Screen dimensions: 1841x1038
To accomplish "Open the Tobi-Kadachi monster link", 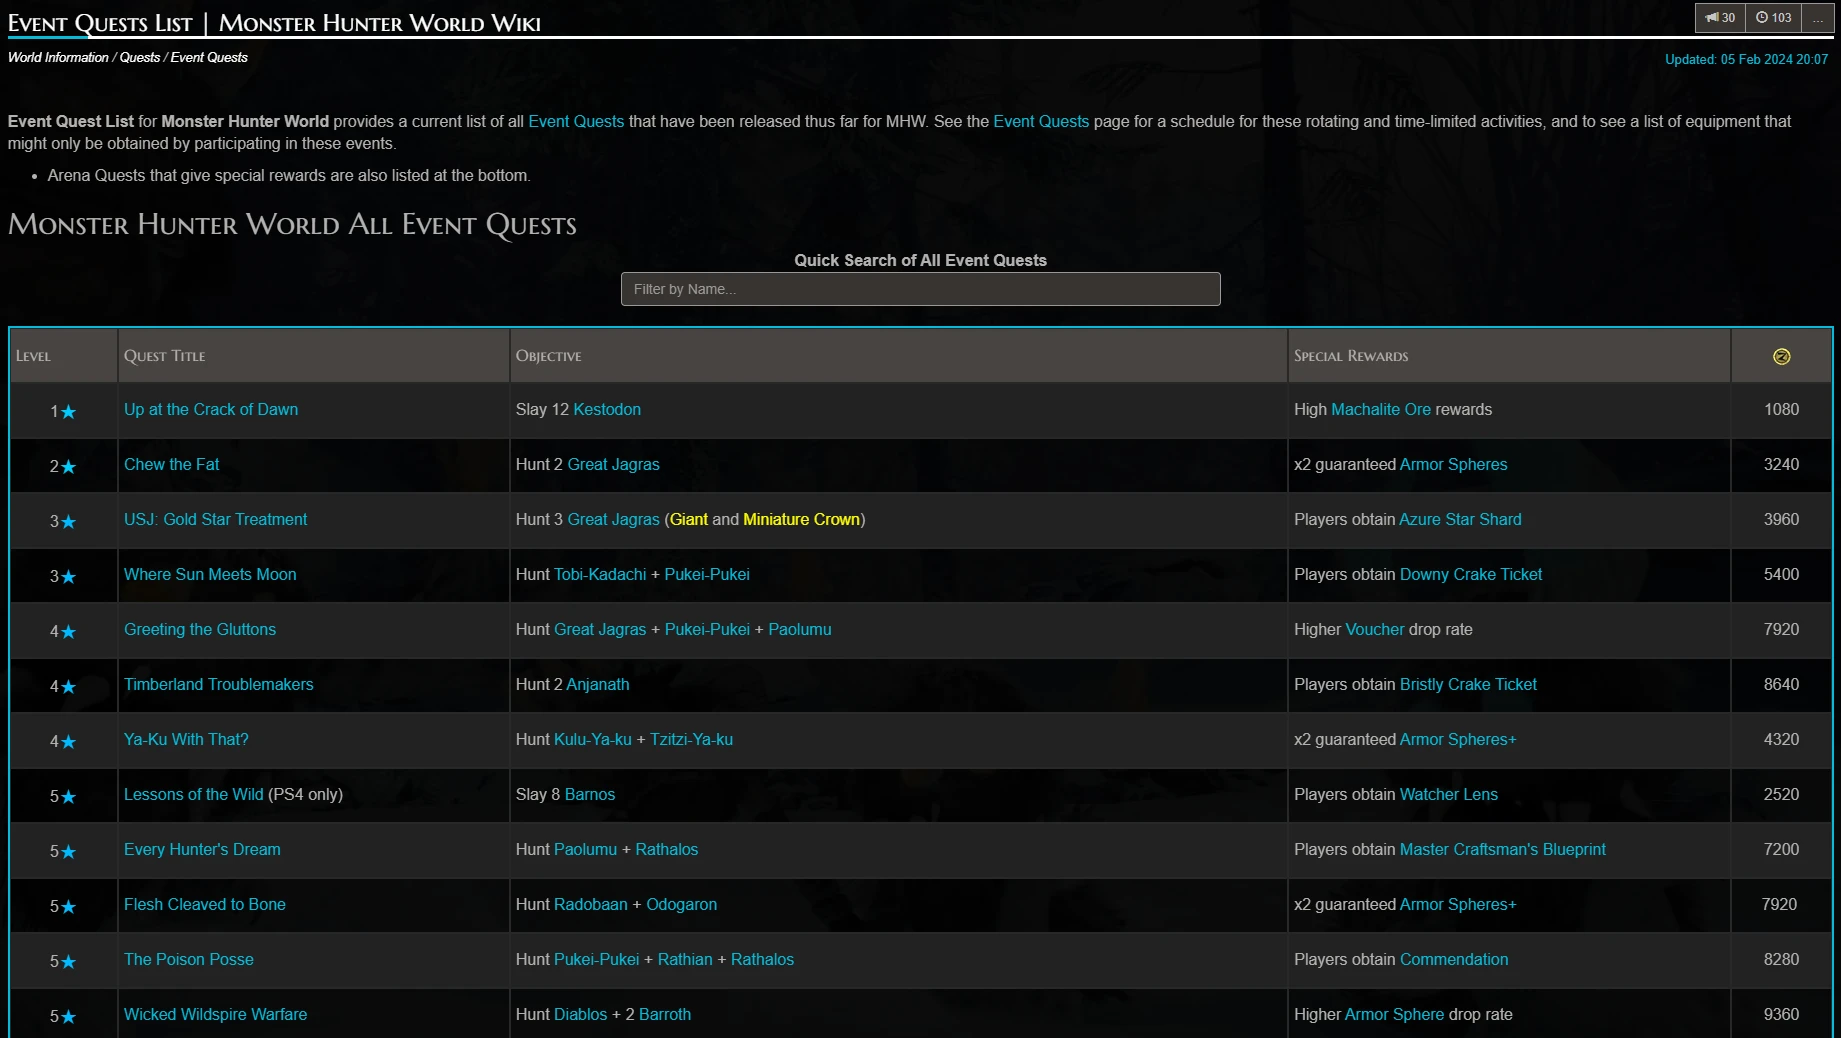I will [600, 574].
